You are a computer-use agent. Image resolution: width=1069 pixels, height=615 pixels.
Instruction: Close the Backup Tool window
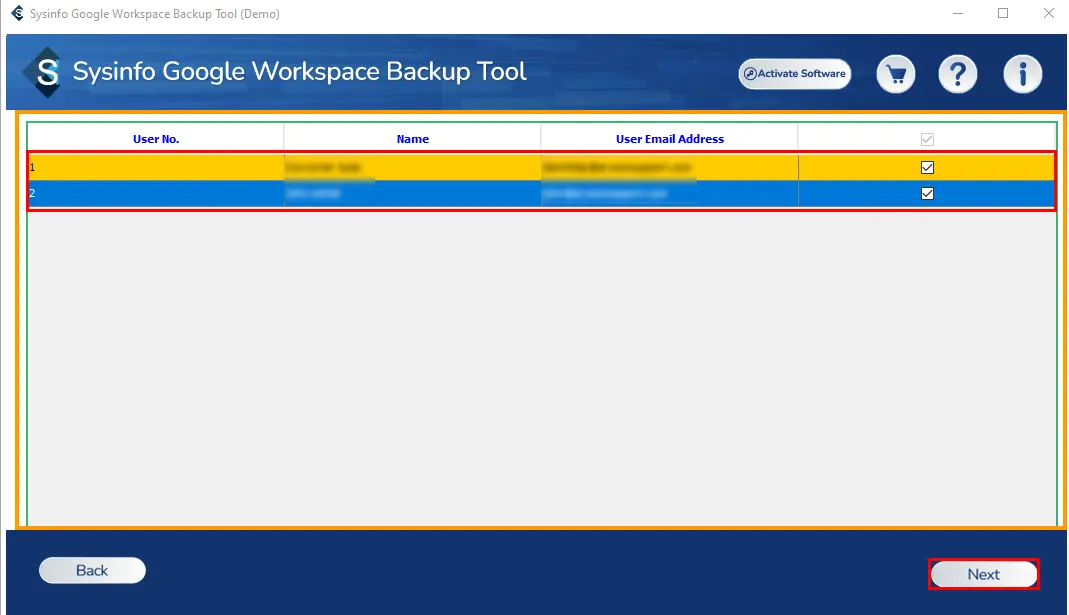pyautogui.click(x=1049, y=14)
